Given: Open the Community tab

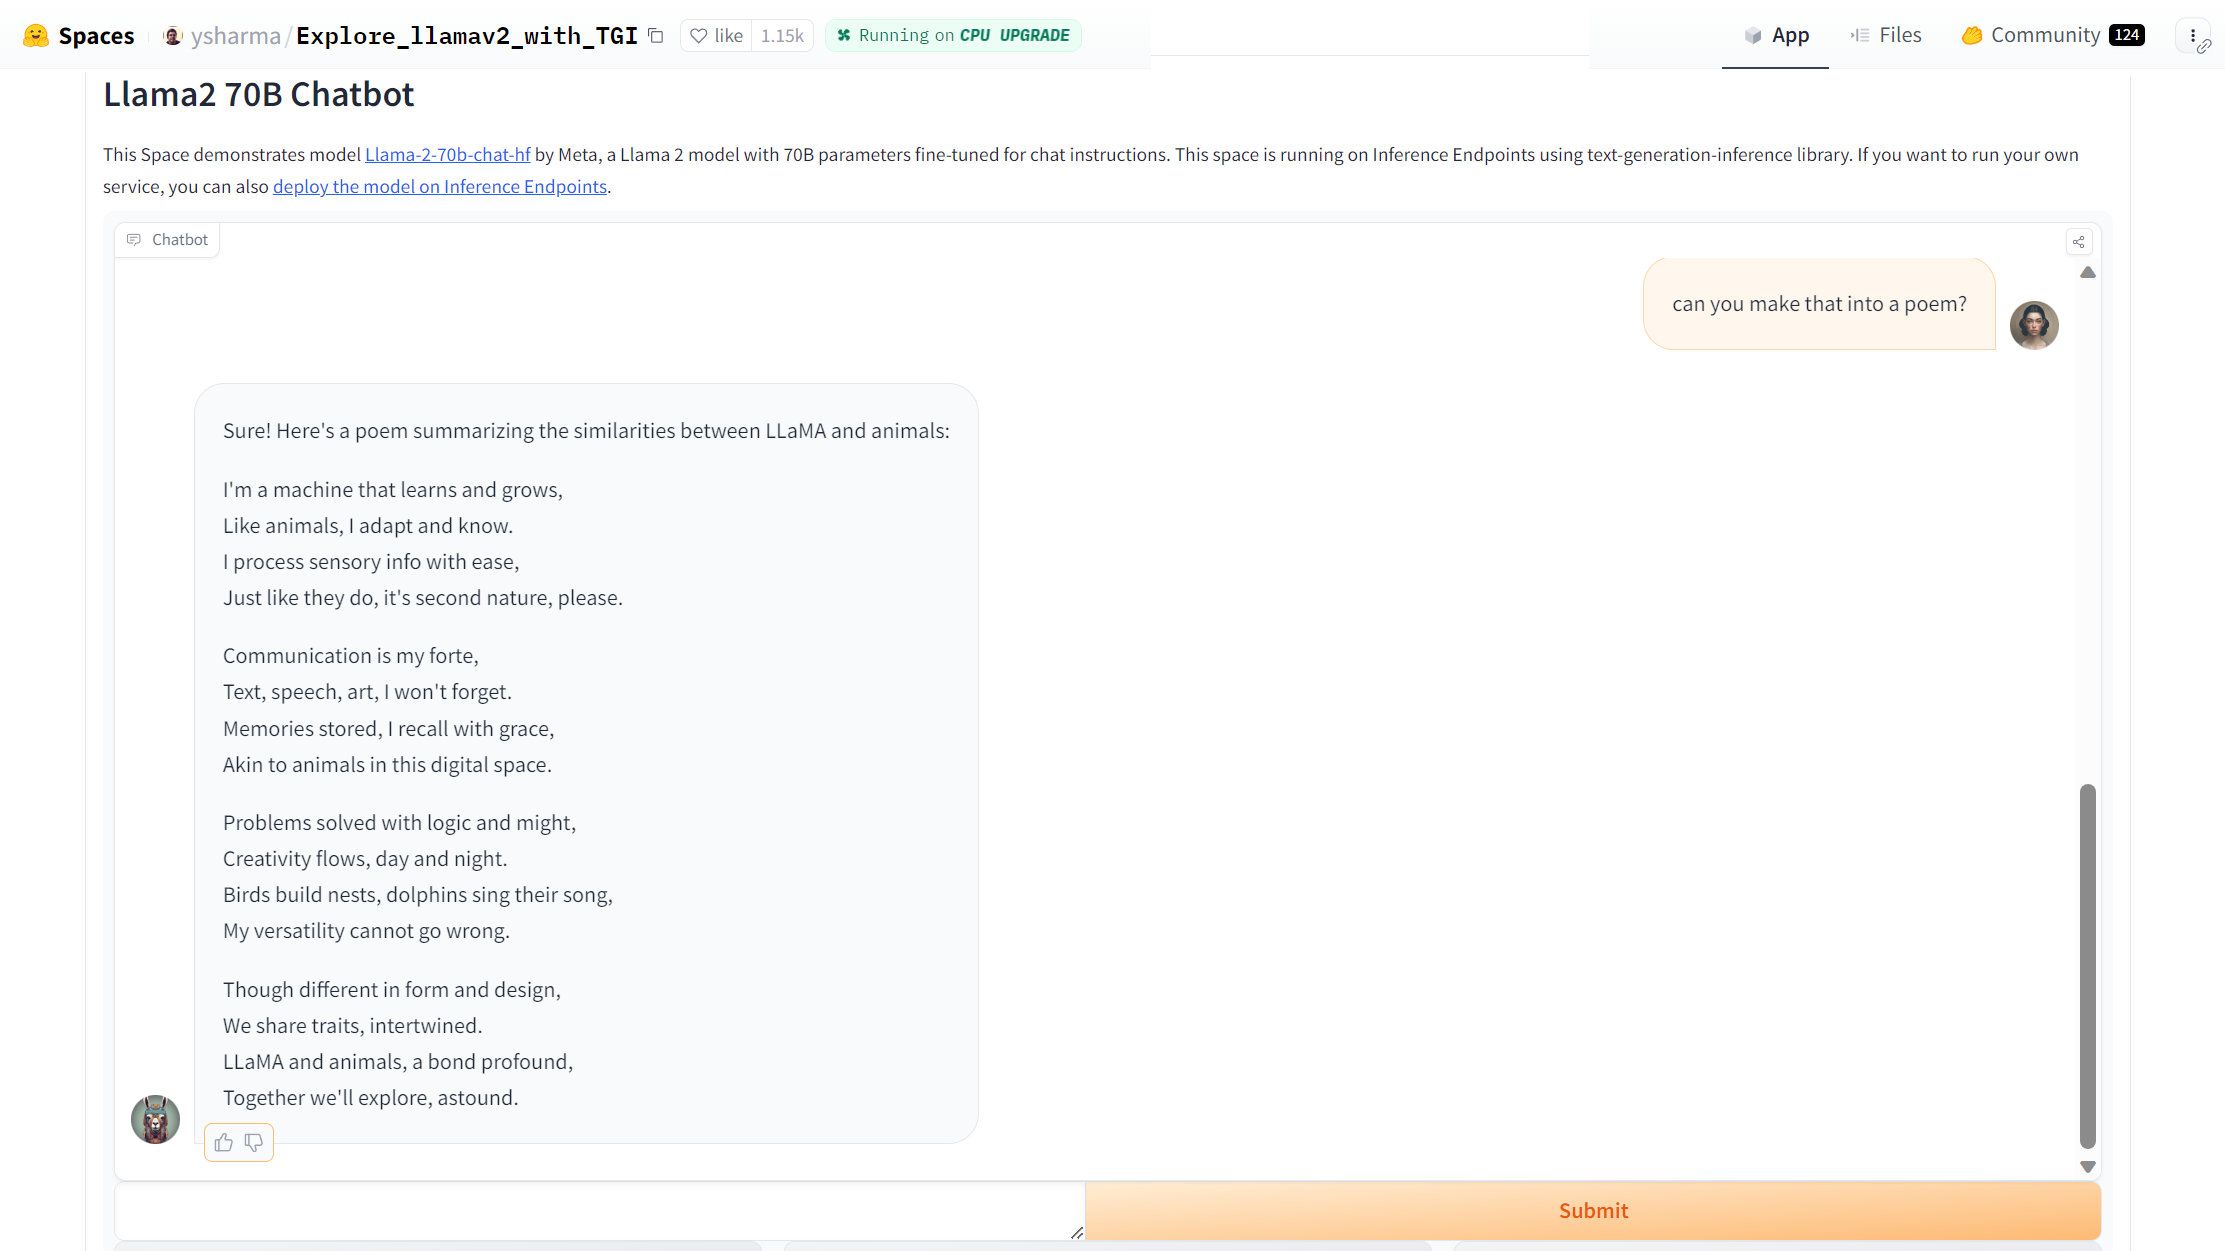Looking at the screenshot, I should coord(2052,35).
